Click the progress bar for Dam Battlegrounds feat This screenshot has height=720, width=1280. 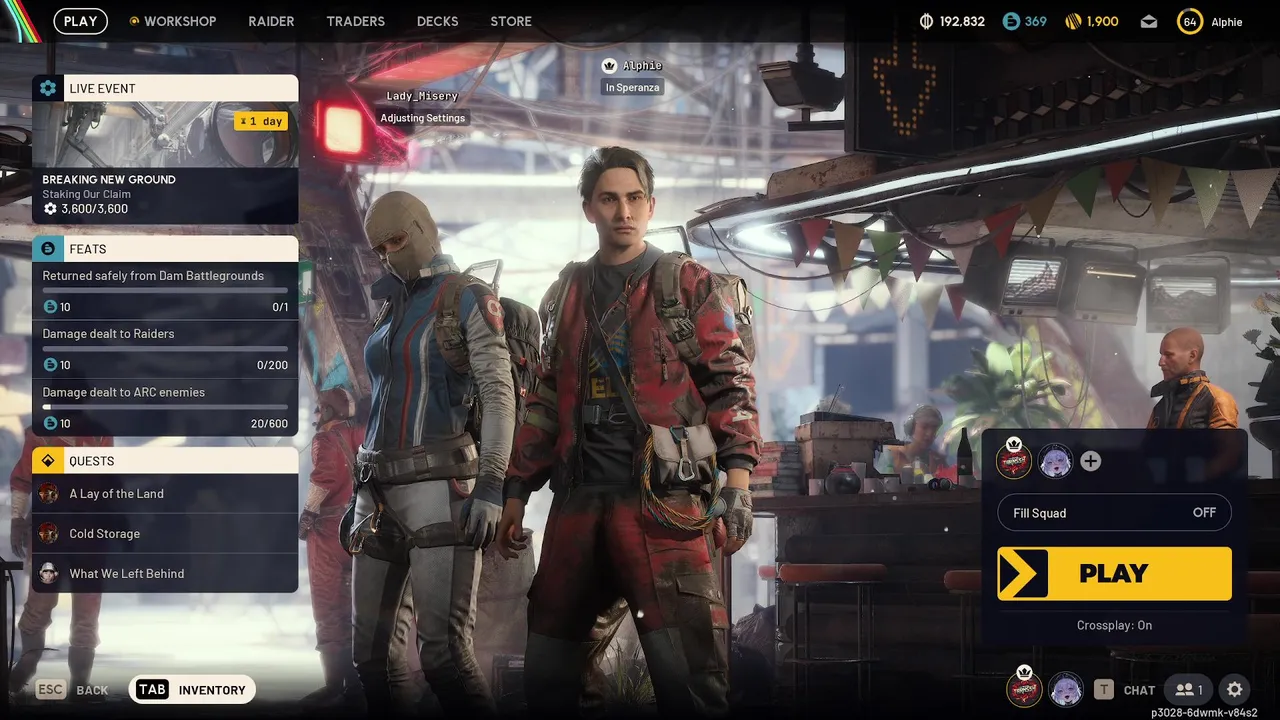(x=165, y=291)
